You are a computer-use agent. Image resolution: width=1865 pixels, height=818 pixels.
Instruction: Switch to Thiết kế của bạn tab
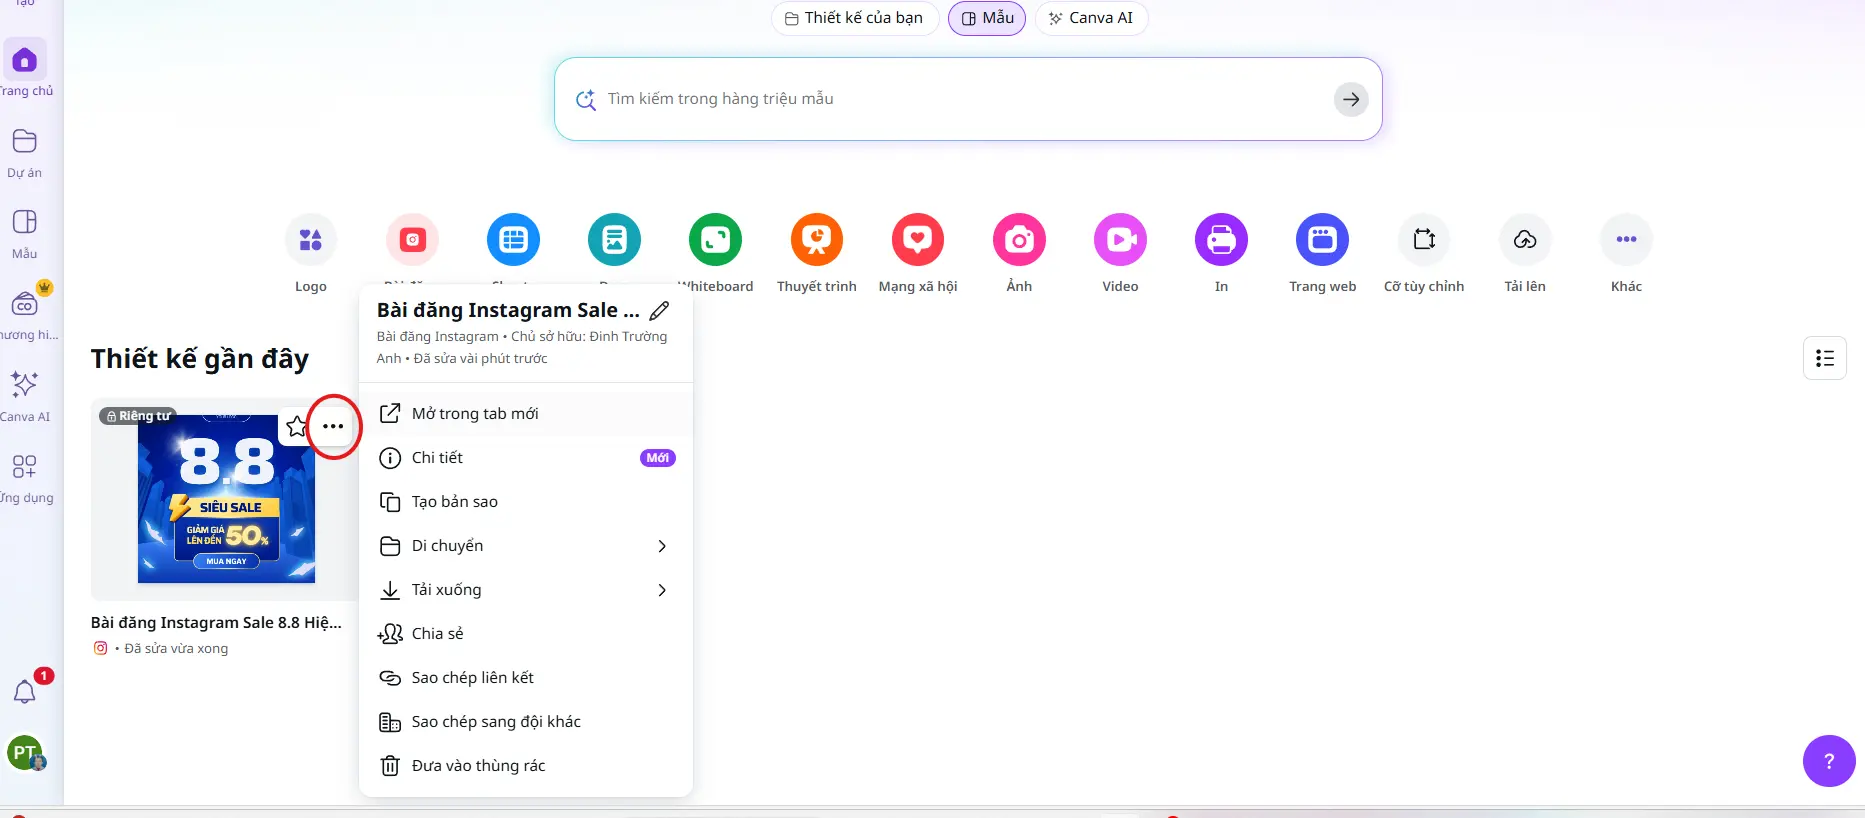854,18
